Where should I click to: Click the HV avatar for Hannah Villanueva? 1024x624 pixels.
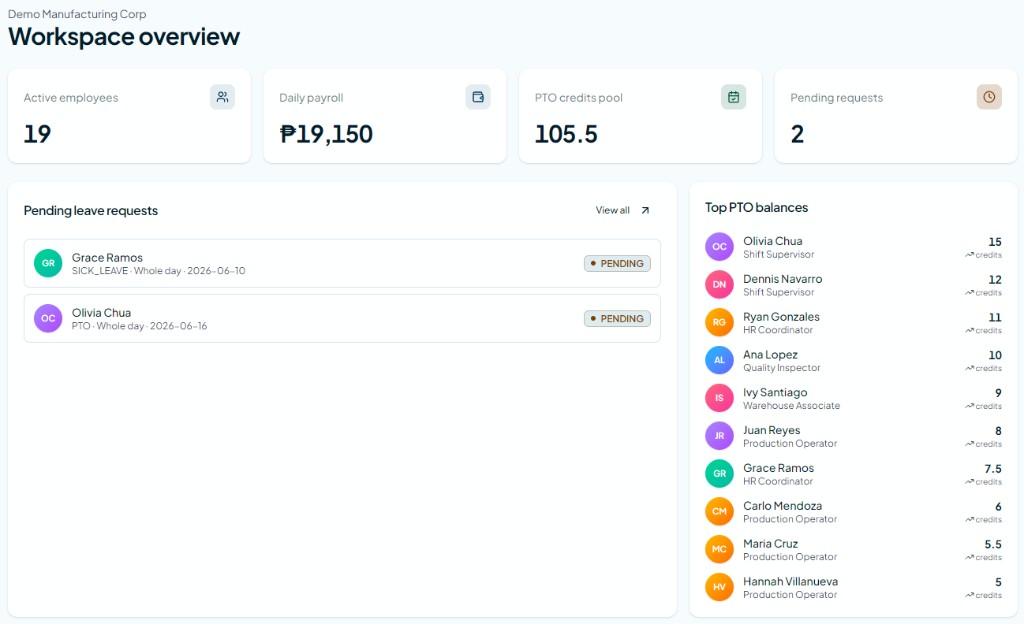[719, 587]
